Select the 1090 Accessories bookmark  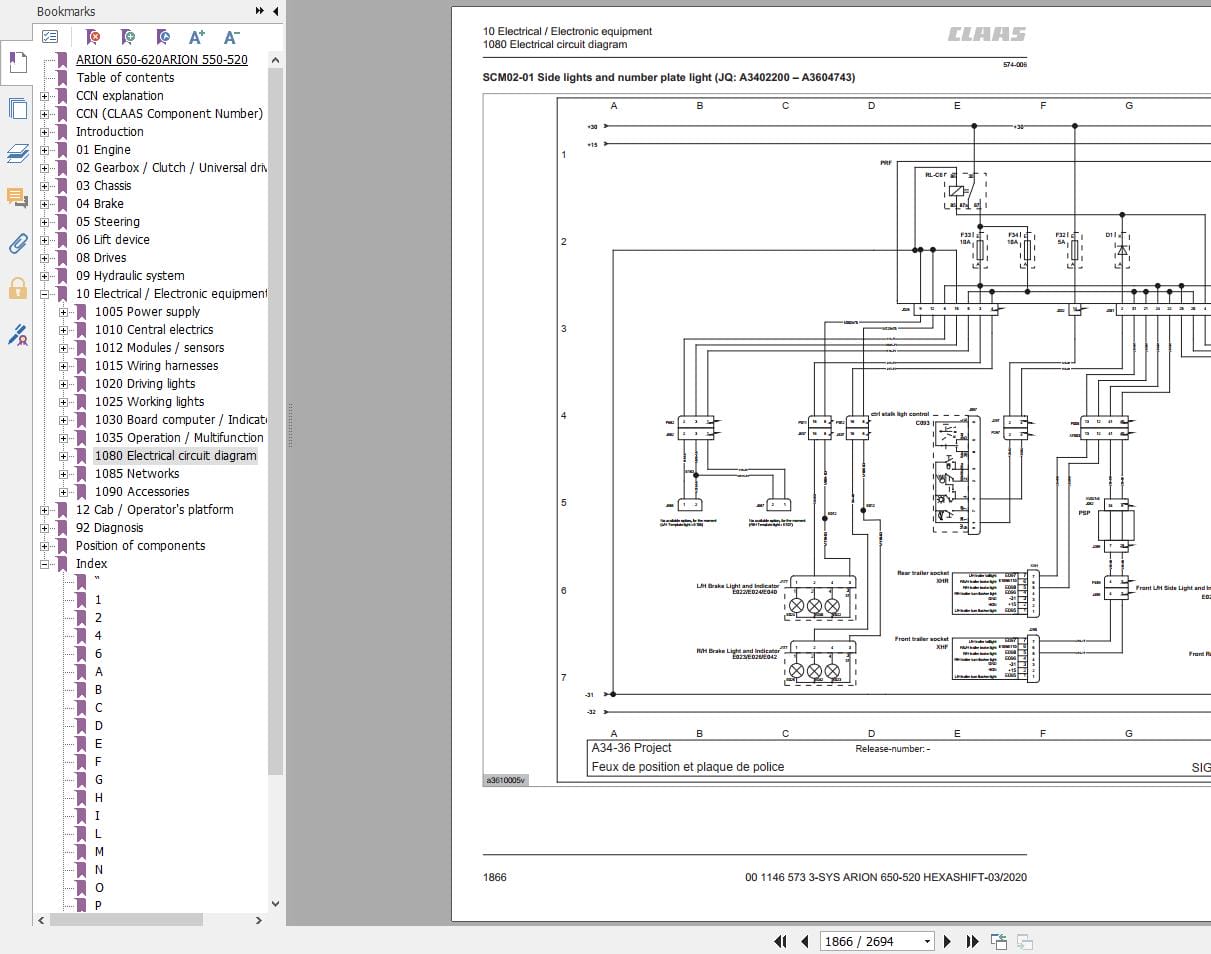pyautogui.click(x=142, y=492)
